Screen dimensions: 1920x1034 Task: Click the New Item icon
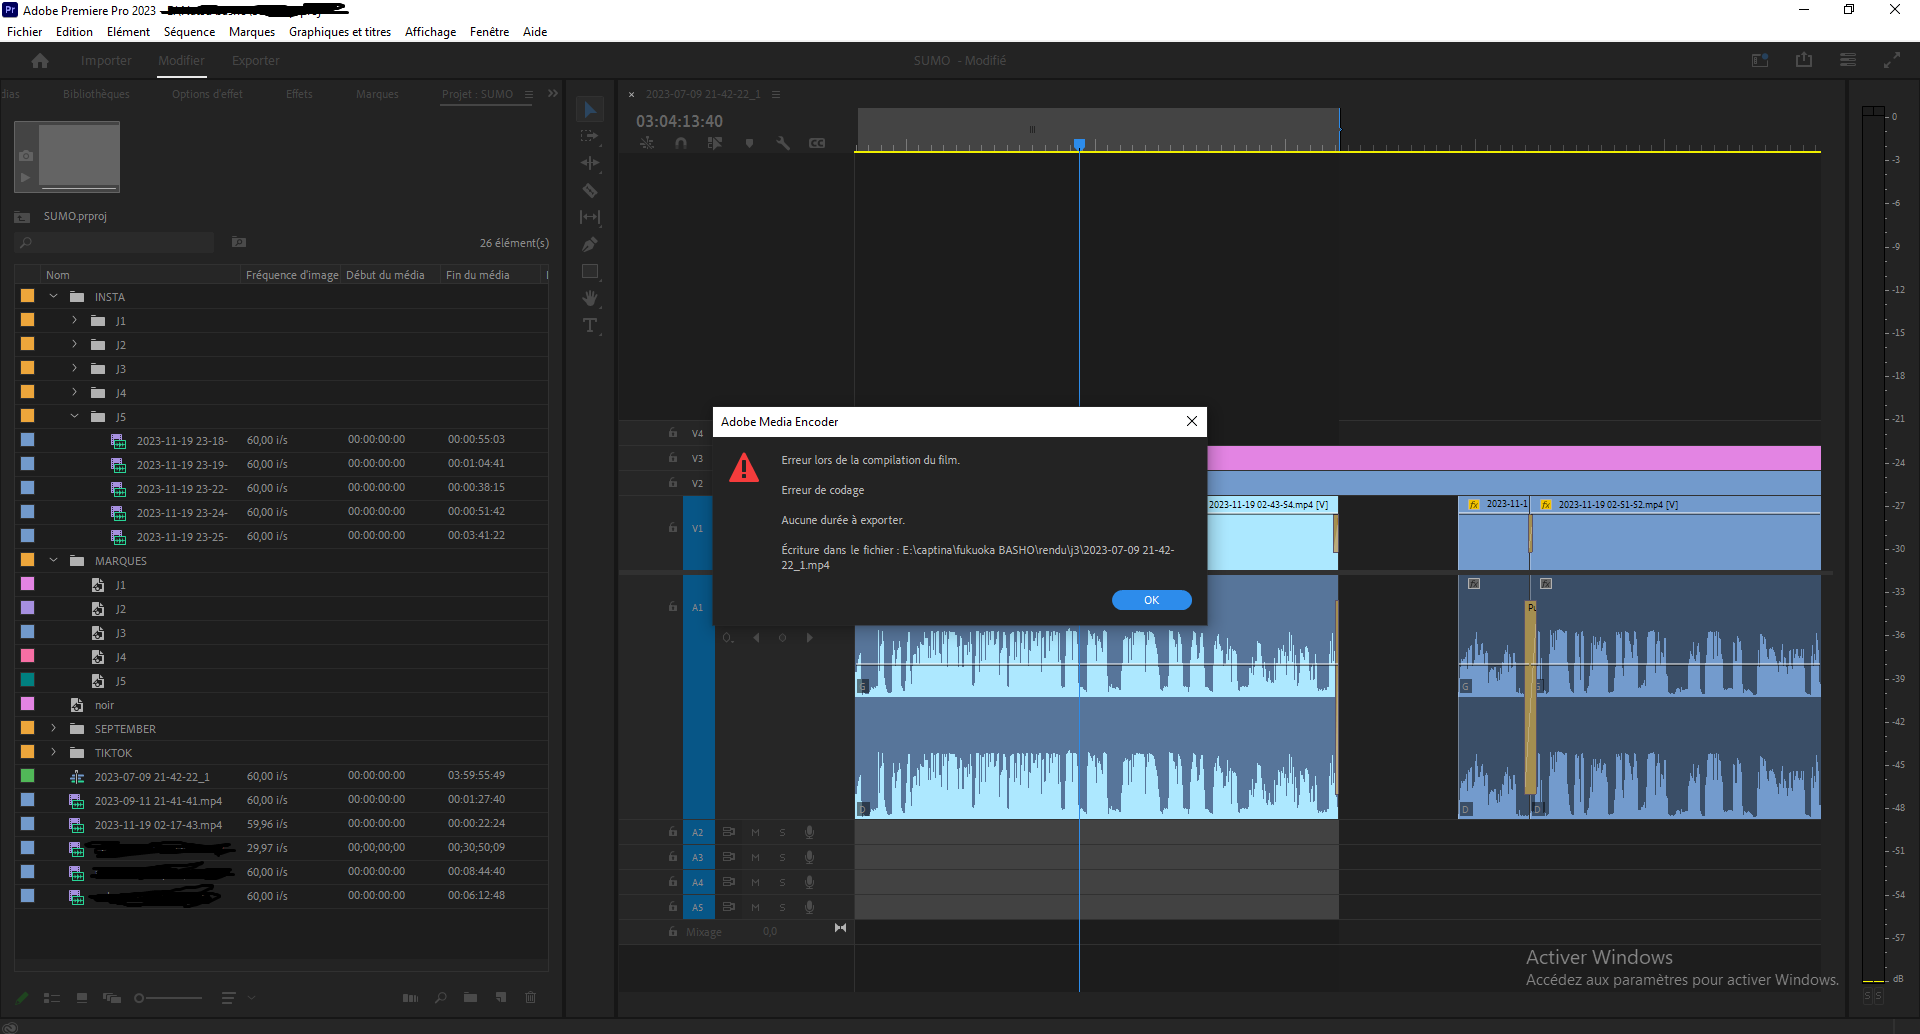point(501,998)
